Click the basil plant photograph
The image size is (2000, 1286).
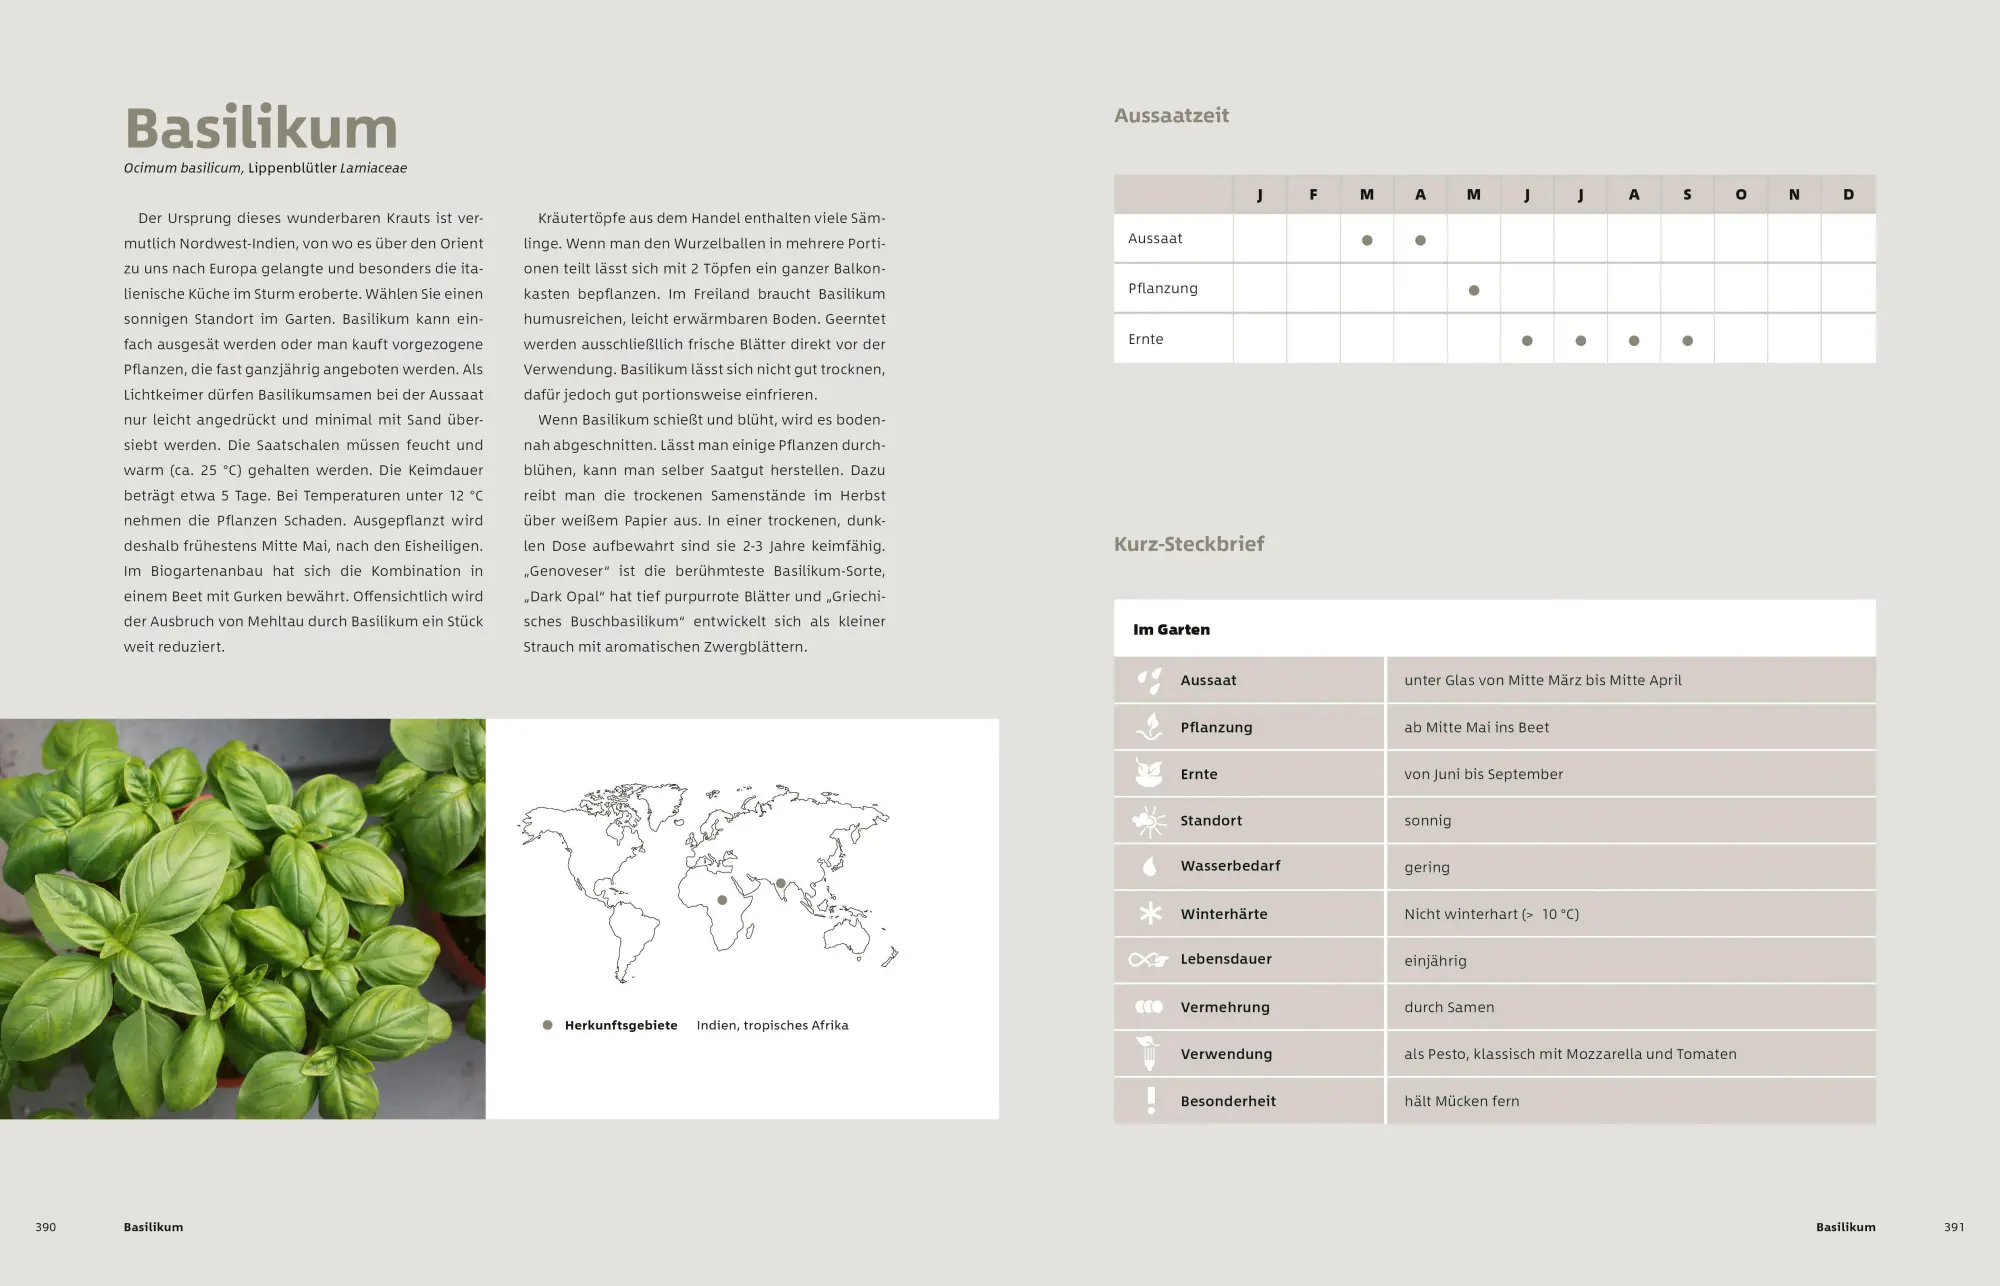pos(242,918)
